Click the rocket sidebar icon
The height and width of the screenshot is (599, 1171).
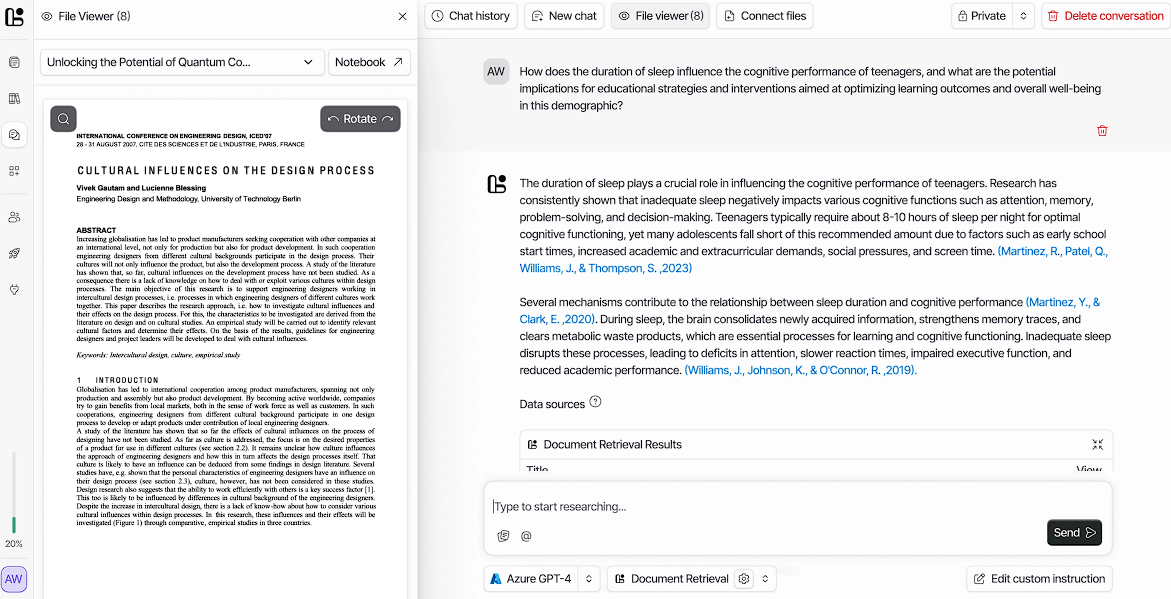tap(14, 253)
